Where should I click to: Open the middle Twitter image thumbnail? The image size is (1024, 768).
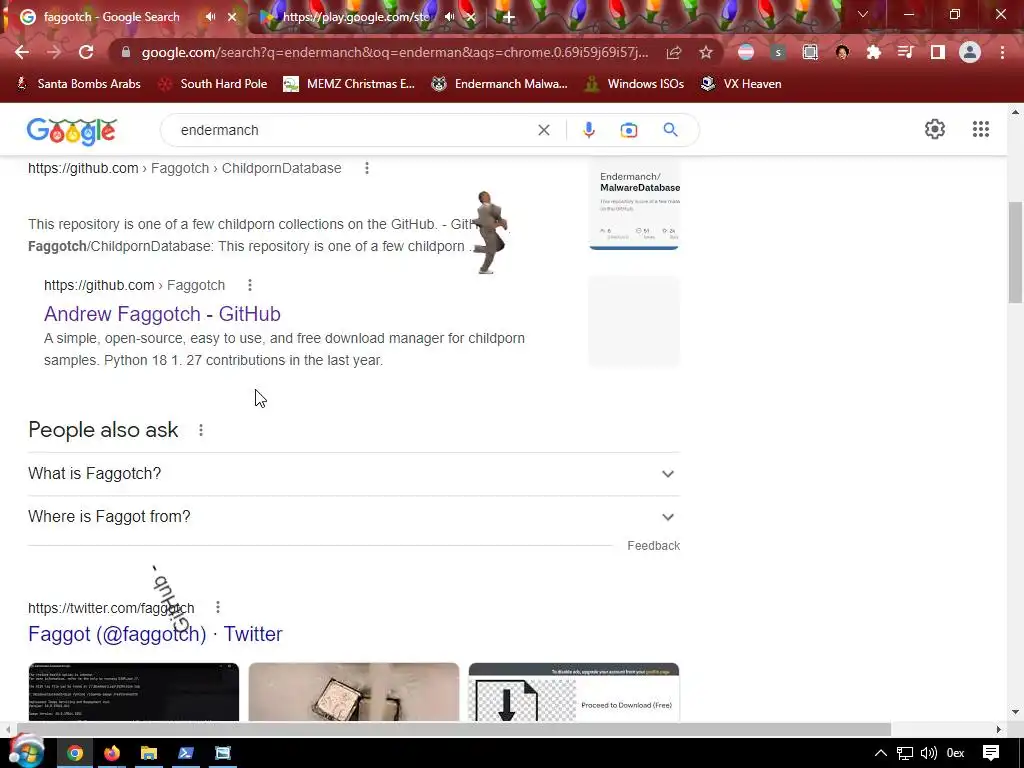(353, 692)
